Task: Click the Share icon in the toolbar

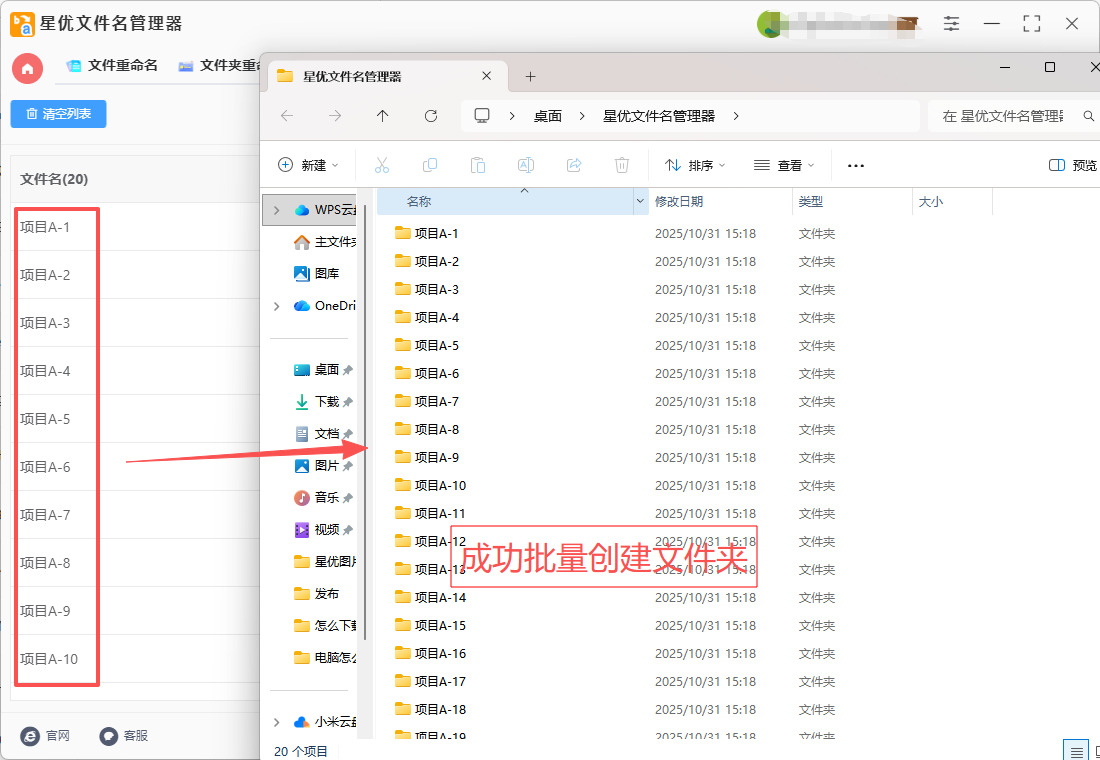Action: click(x=574, y=165)
